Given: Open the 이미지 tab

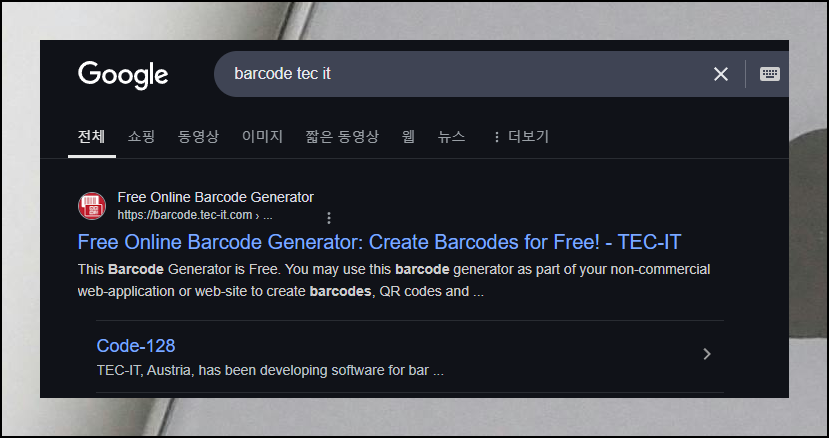Looking at the screenshot, I should coord(262,136).
